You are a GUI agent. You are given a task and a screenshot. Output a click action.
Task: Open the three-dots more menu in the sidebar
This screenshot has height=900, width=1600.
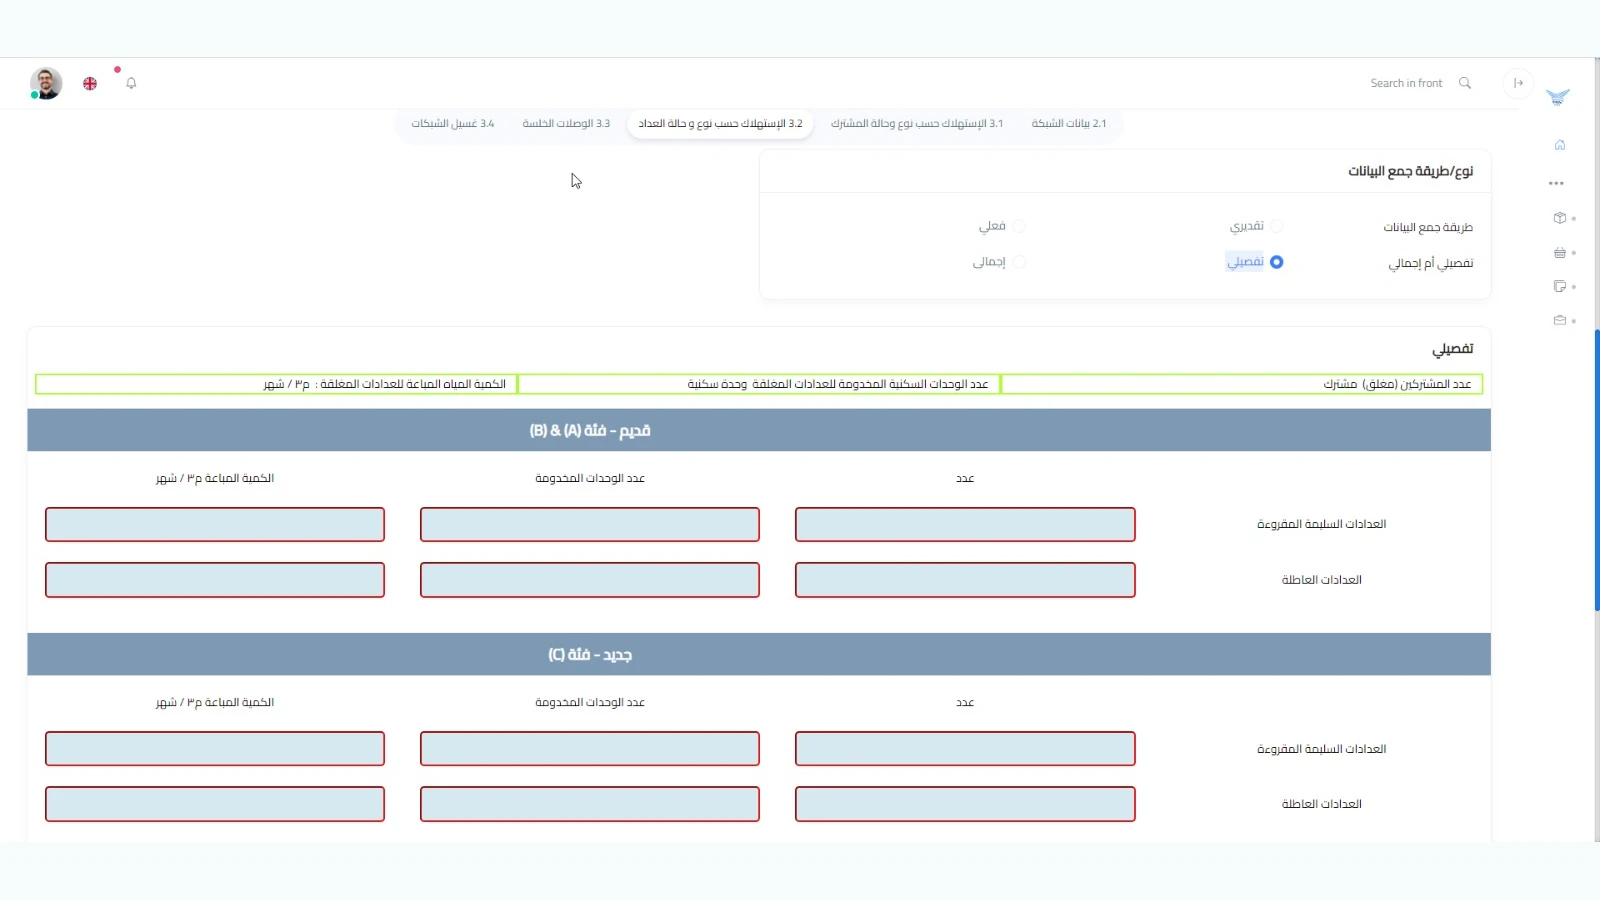1556,184
